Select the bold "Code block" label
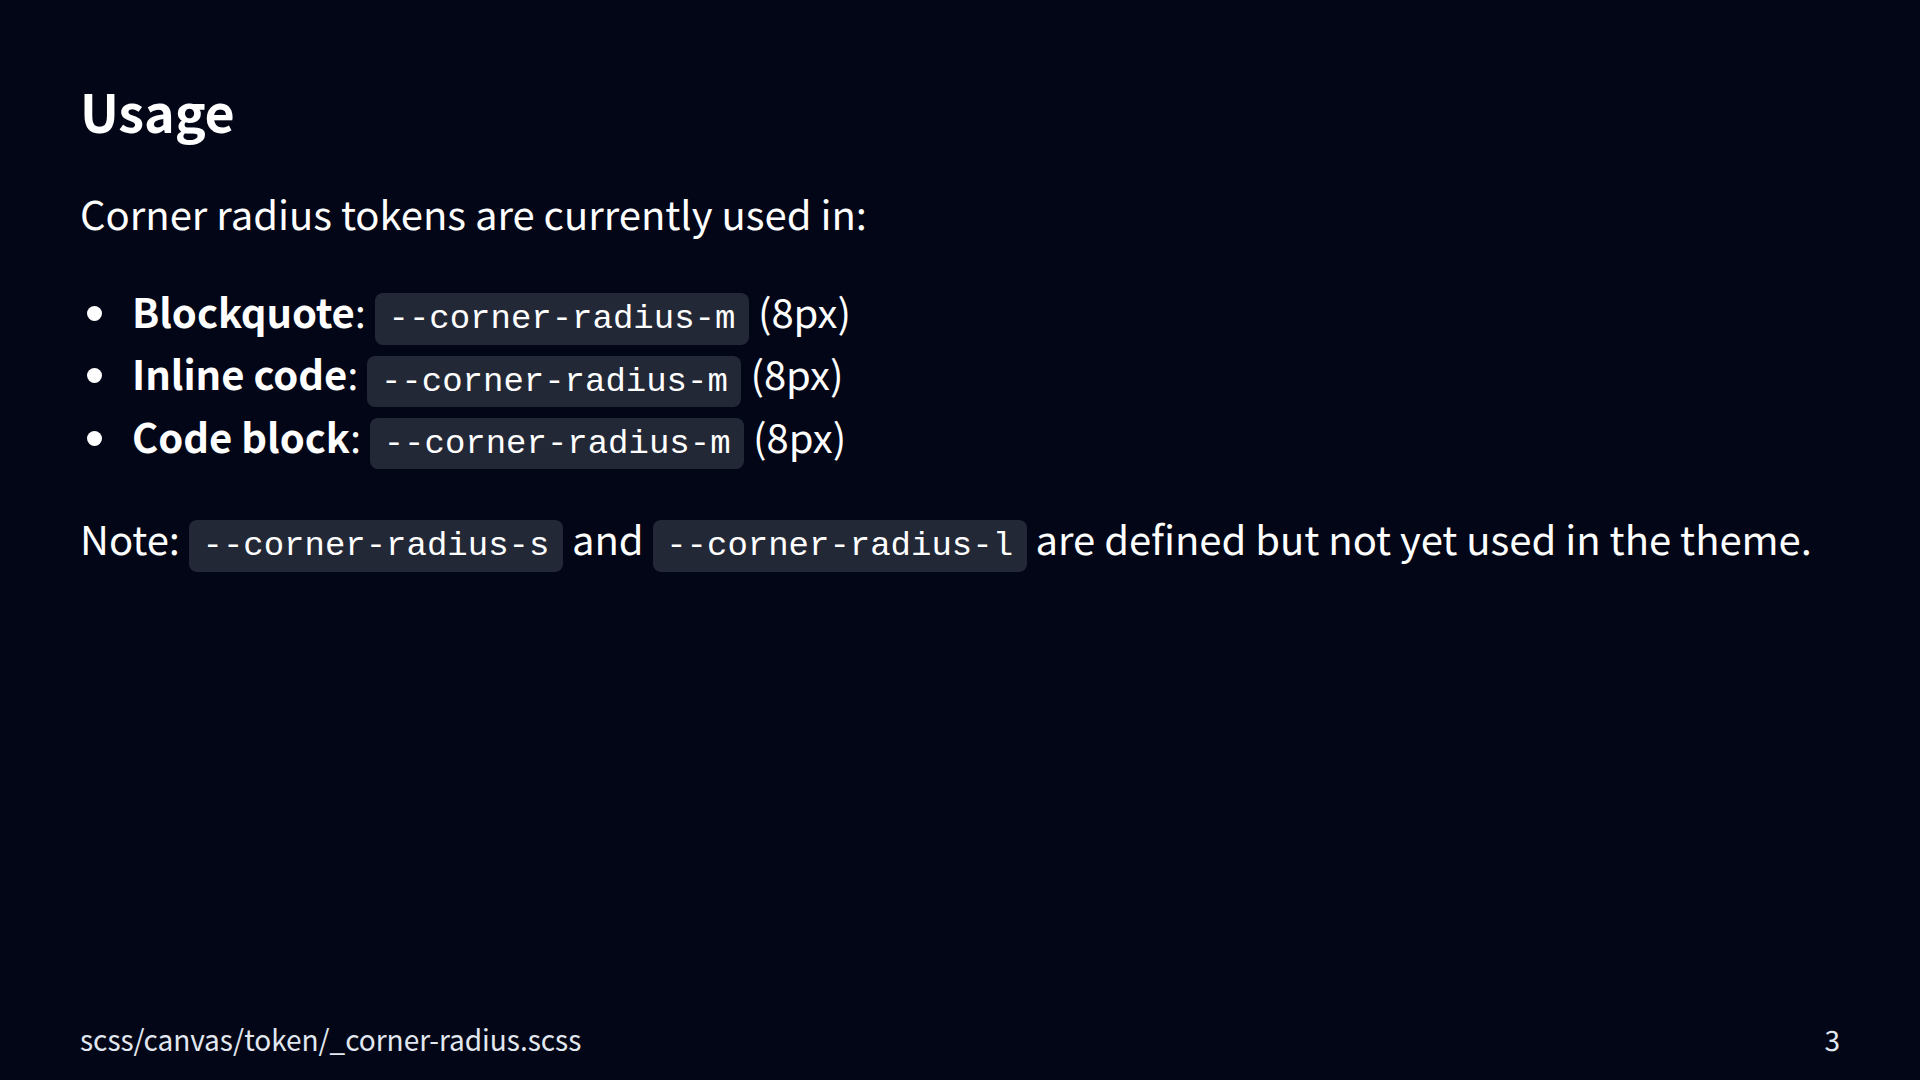Screen dimensions: 1920x1080 pyautogui.click(x=240, y=439)
